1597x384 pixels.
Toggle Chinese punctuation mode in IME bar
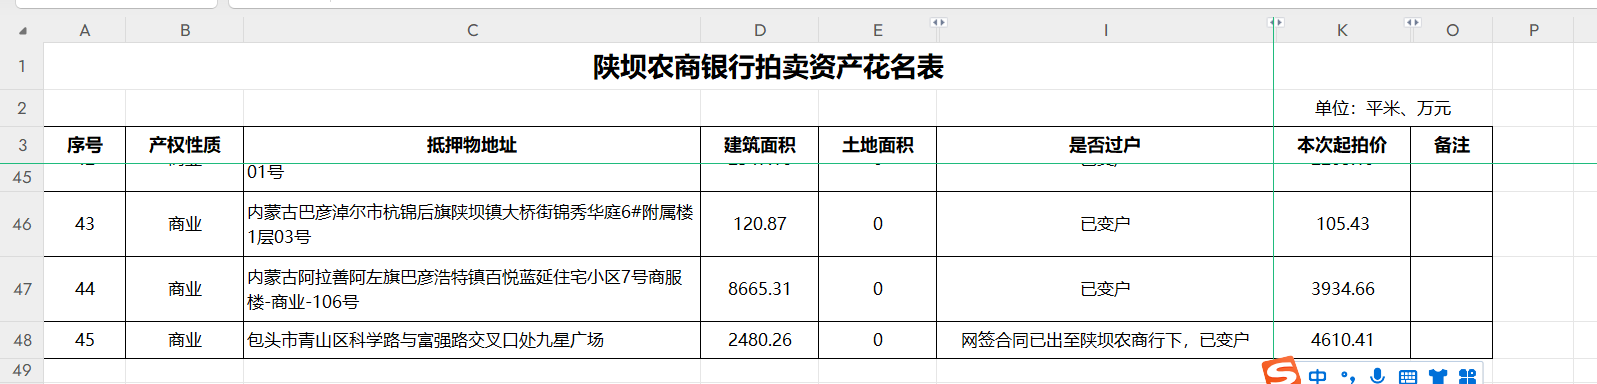click(1348, 376)
